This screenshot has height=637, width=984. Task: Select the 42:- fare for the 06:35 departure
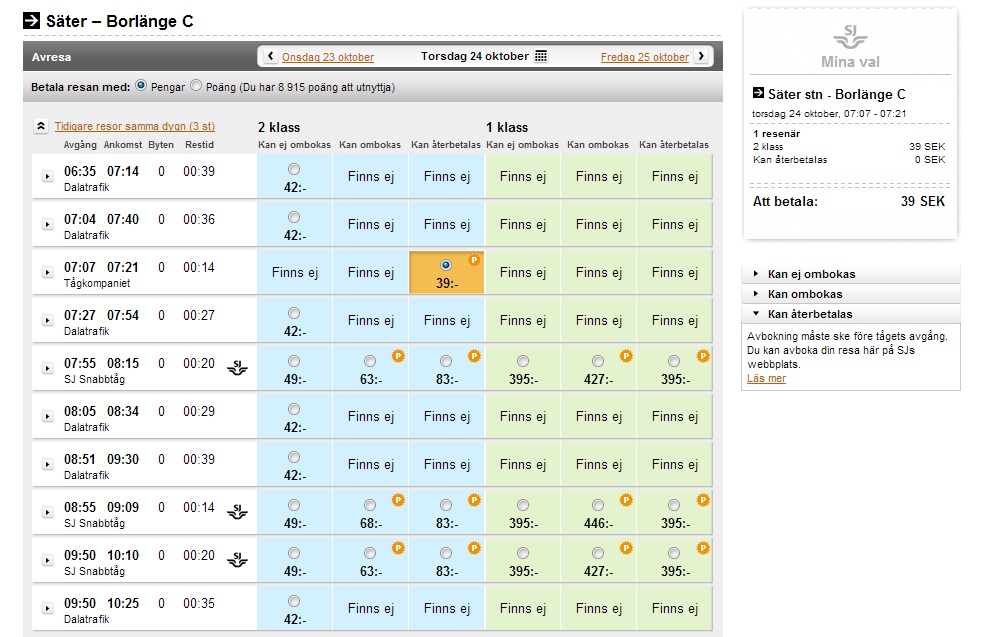[293, 169]
